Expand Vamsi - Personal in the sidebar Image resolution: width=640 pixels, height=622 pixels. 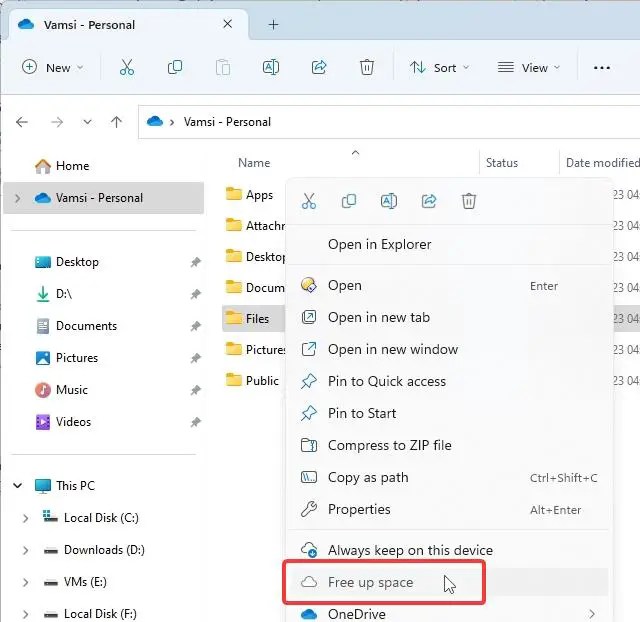coord(18,198)
